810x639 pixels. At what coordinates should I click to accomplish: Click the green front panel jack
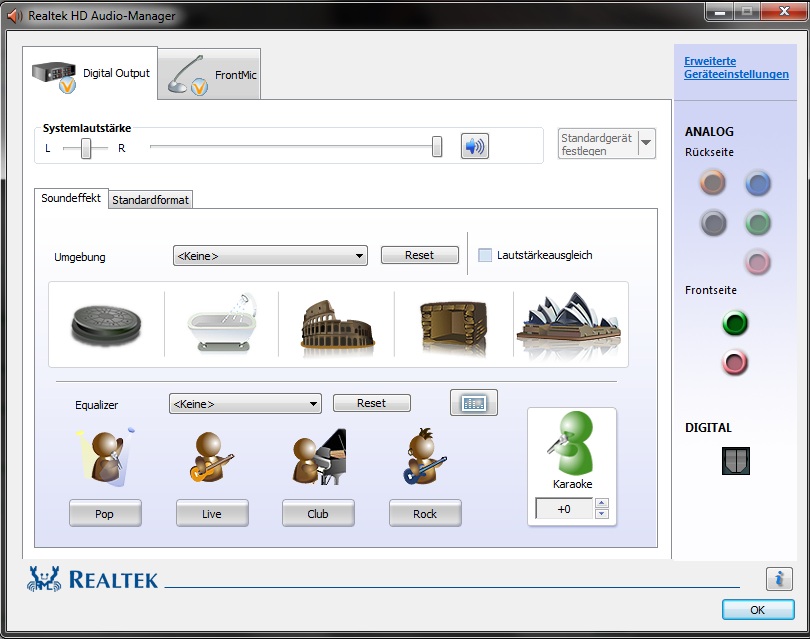(735, 323)
